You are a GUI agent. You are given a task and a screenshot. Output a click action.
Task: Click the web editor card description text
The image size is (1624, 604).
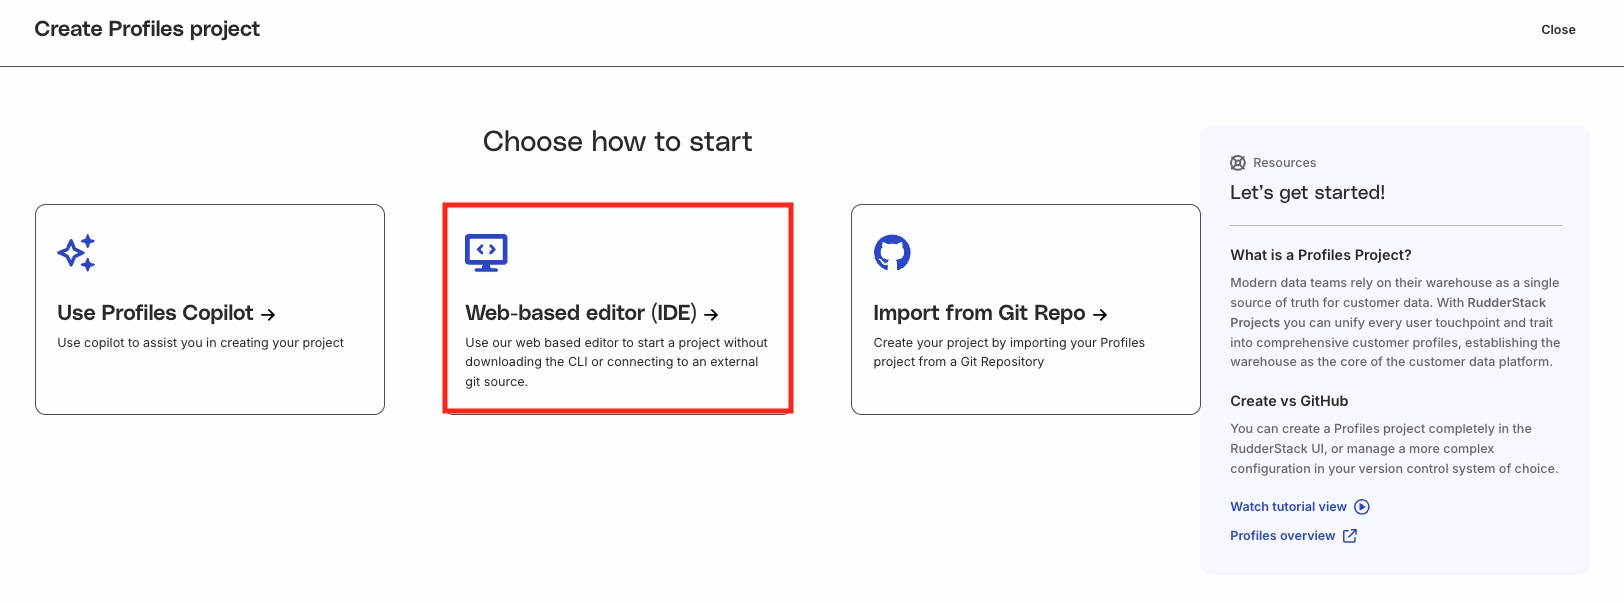point(615,362)
